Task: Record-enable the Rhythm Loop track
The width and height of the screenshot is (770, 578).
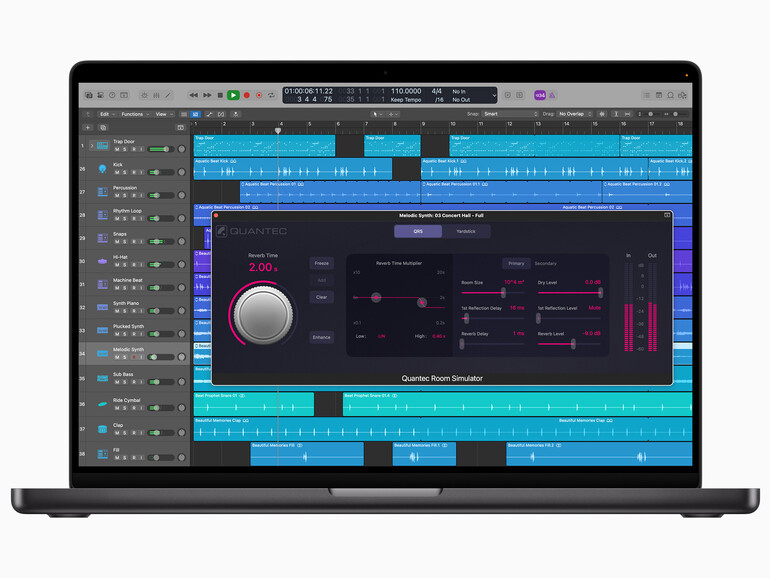Action: (x=134, y=219)
